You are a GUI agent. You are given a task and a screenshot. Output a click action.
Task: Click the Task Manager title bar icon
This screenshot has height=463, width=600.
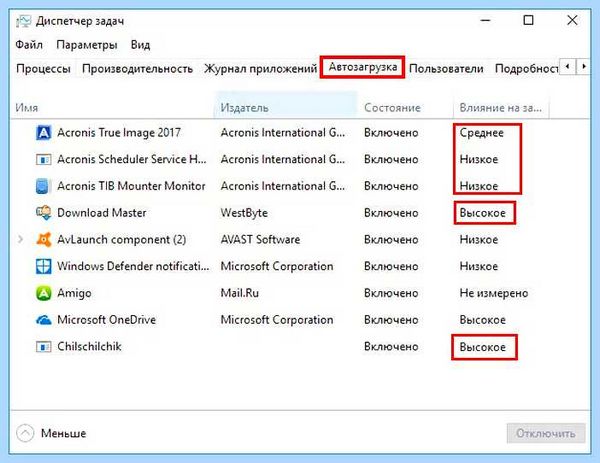pyautogui.click(x=23, y=21)
